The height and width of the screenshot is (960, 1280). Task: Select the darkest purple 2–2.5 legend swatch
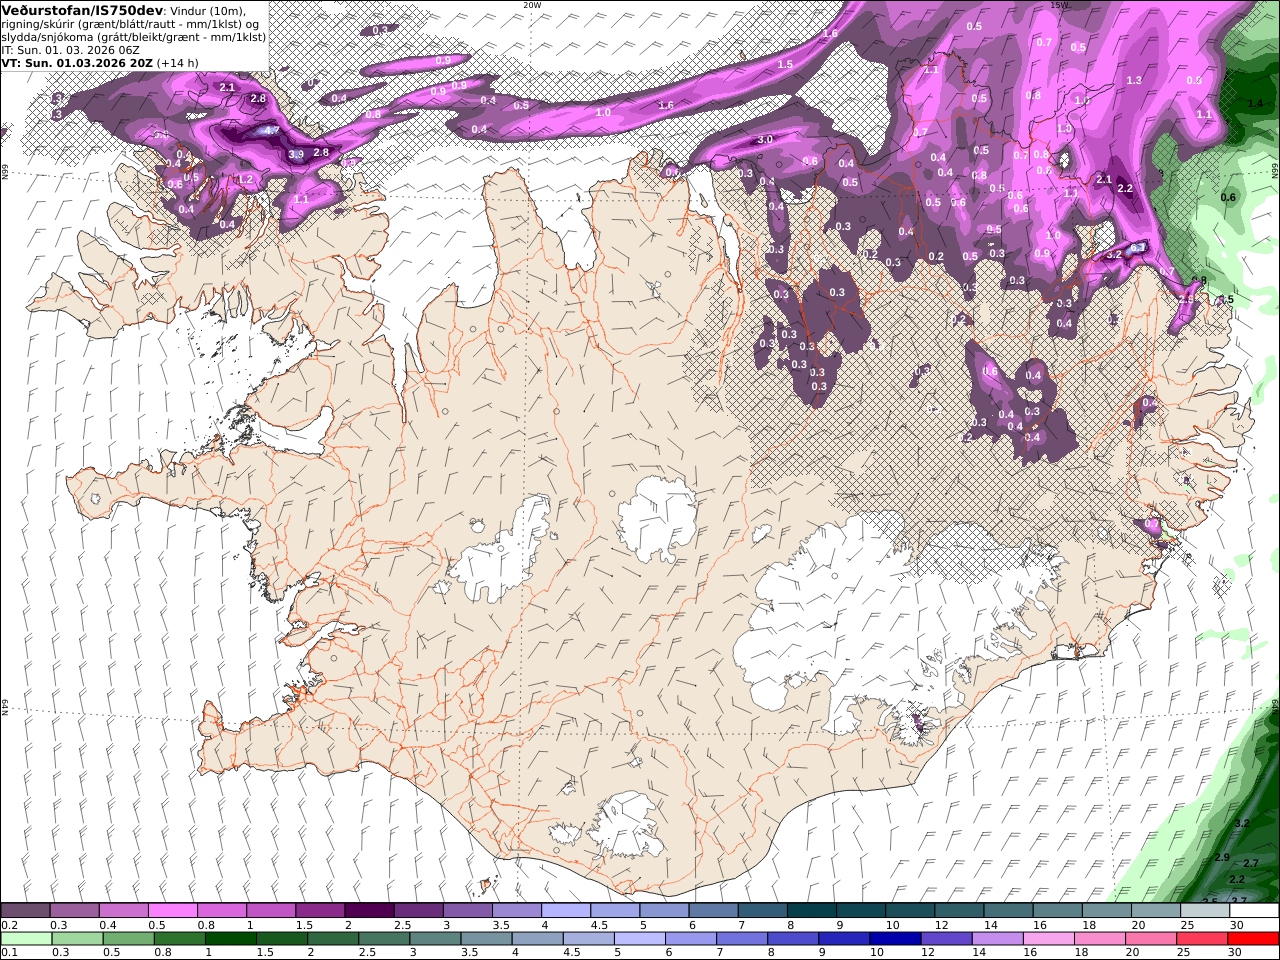tap(369, 911)
